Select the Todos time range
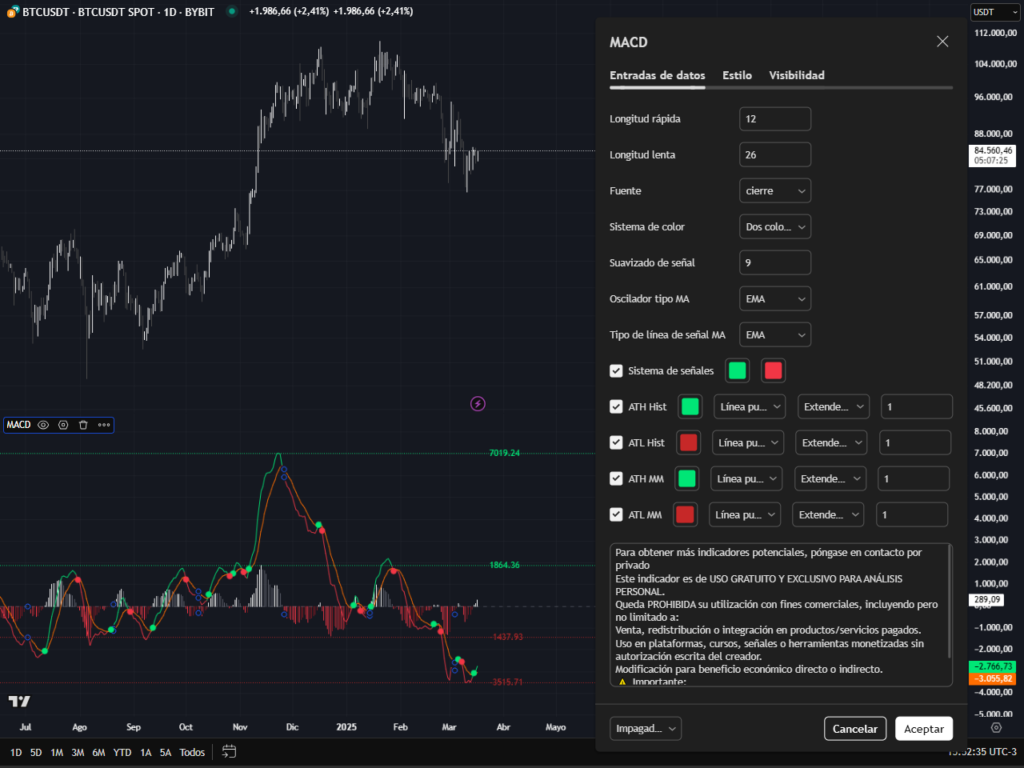This screenshot has width=1024, height=768. point(192,752)
